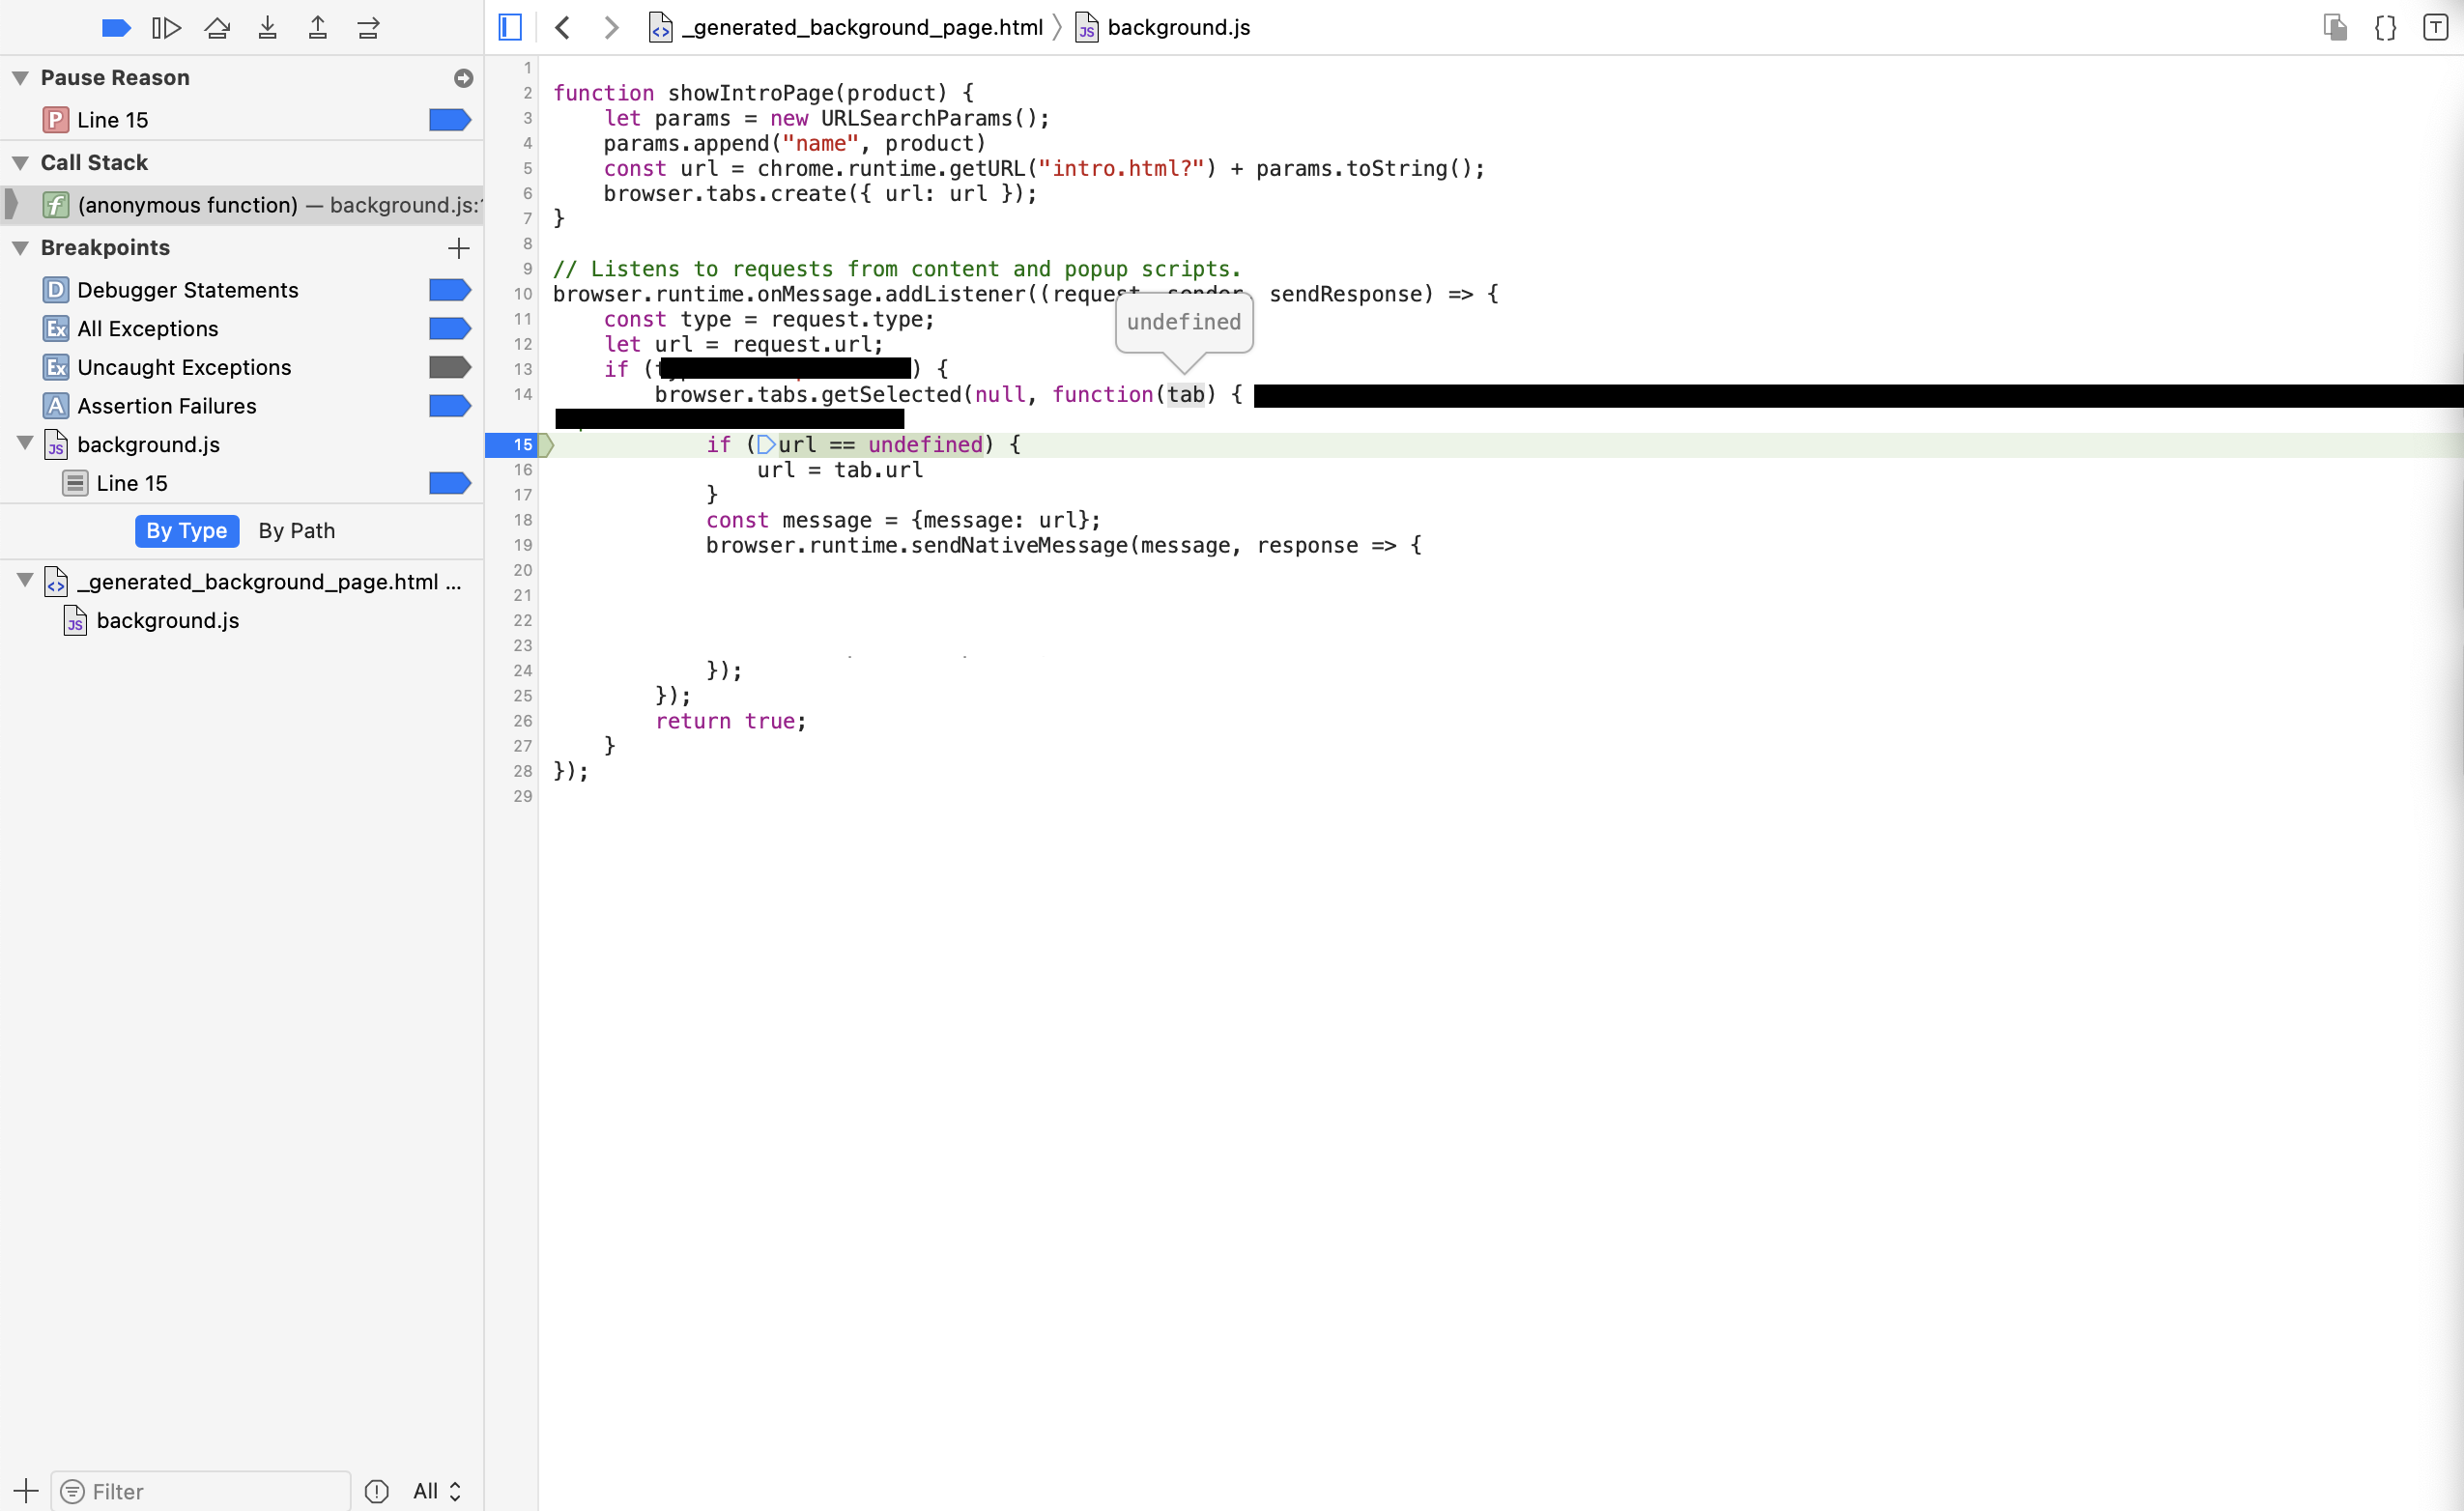Add a new breakpoint with plus icon
The width and height of the screenshot is (2464, 1511).
click(x=459, y=248)
